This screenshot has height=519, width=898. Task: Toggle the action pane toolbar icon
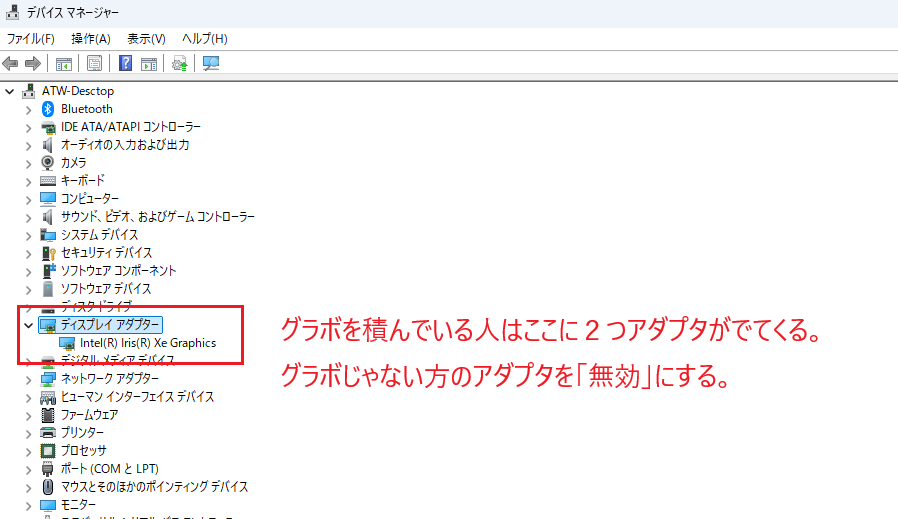(x=149, y=63)
